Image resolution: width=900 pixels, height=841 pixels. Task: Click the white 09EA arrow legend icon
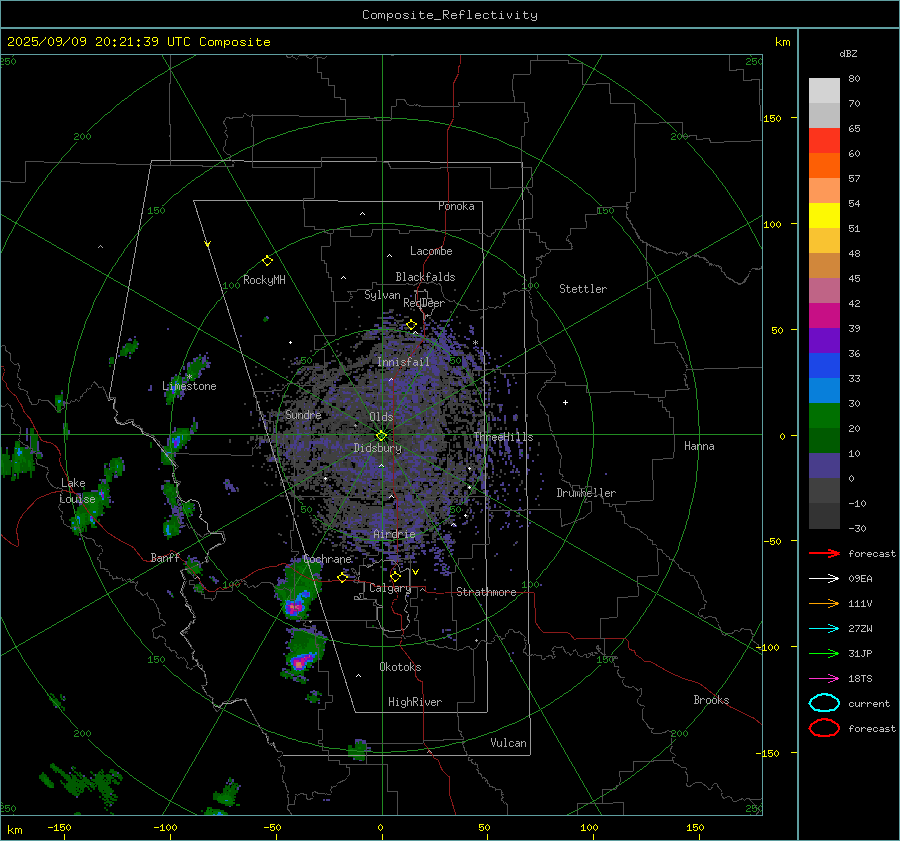824,579
